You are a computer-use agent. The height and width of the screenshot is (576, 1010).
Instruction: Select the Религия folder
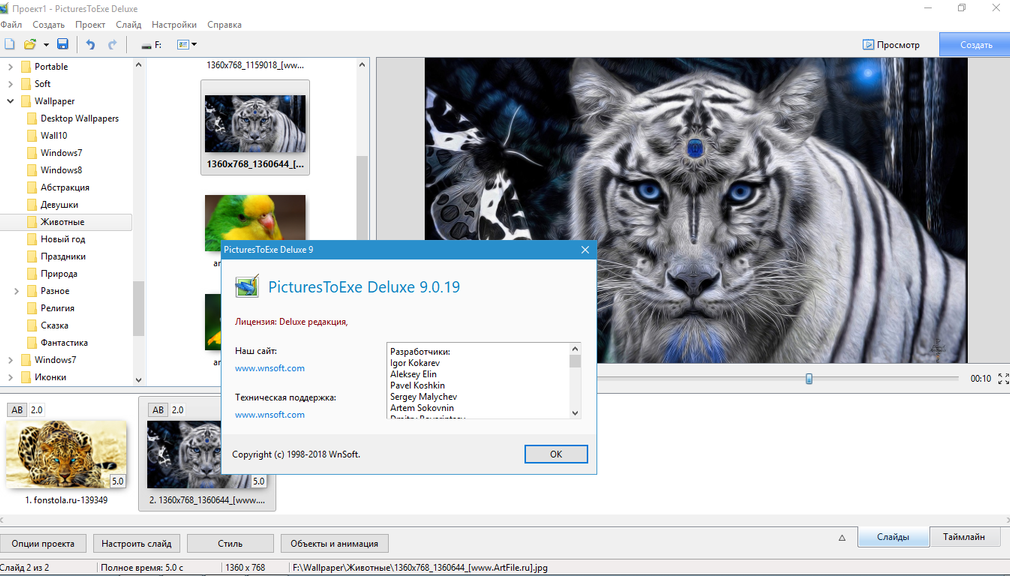pos(57,309)
